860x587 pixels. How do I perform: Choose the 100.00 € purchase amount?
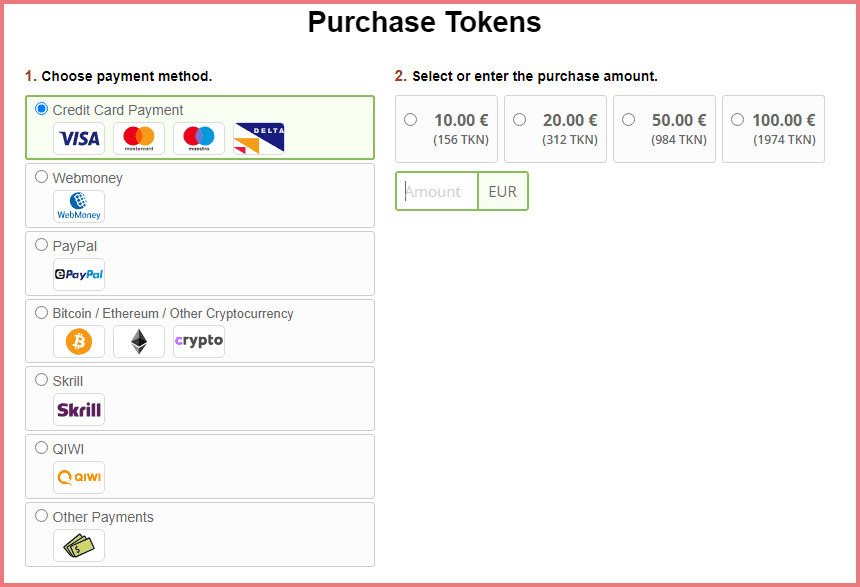click(738, 120)
